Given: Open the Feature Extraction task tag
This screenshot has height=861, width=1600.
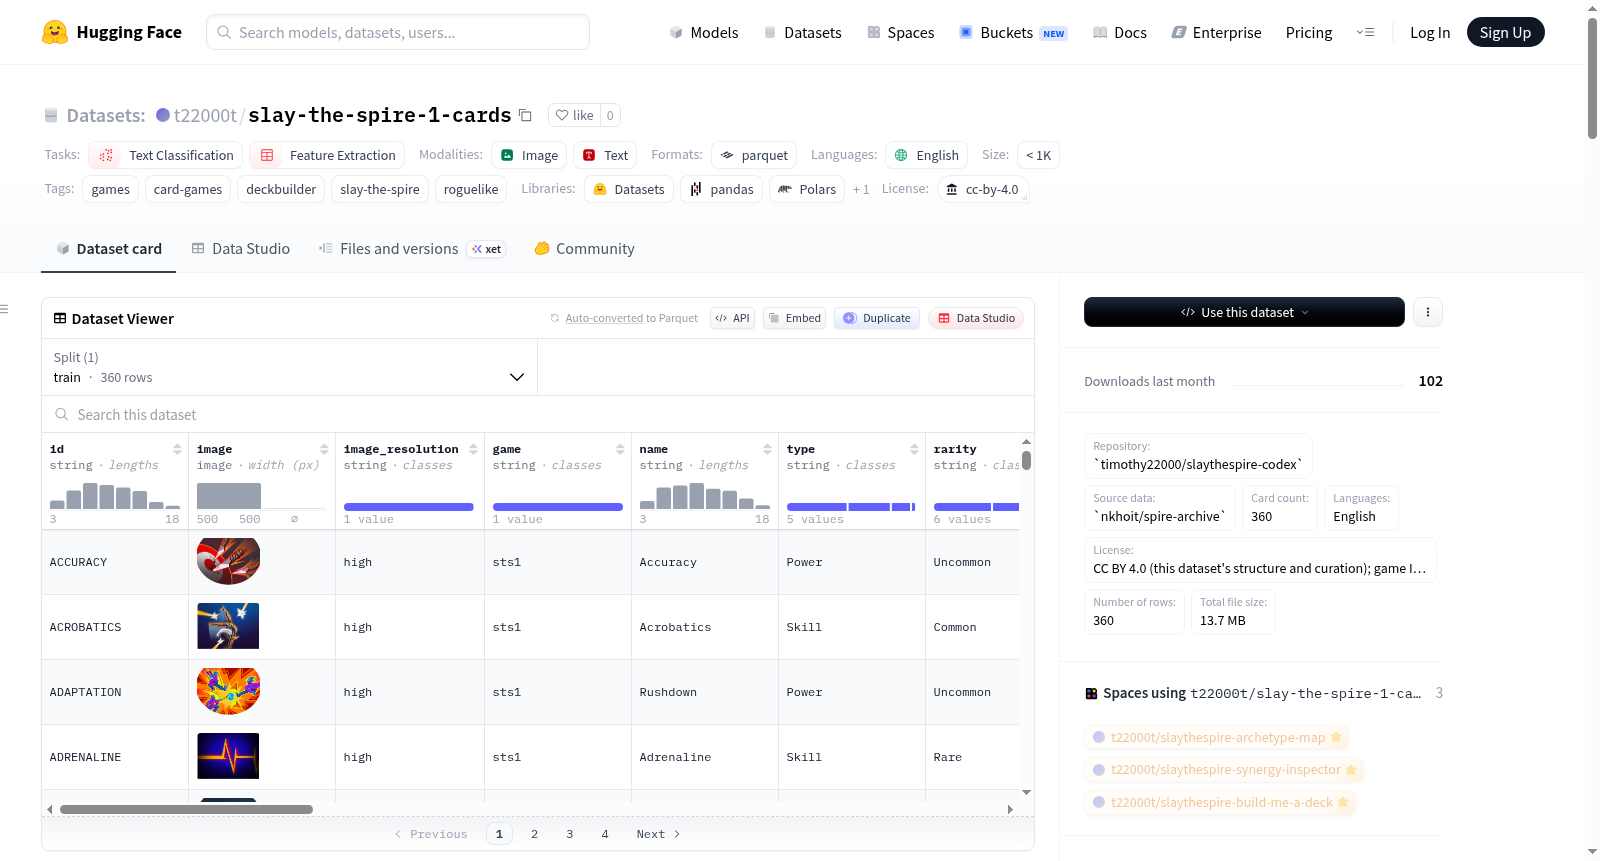Looking at the screenshot, I should pos(327,155).
